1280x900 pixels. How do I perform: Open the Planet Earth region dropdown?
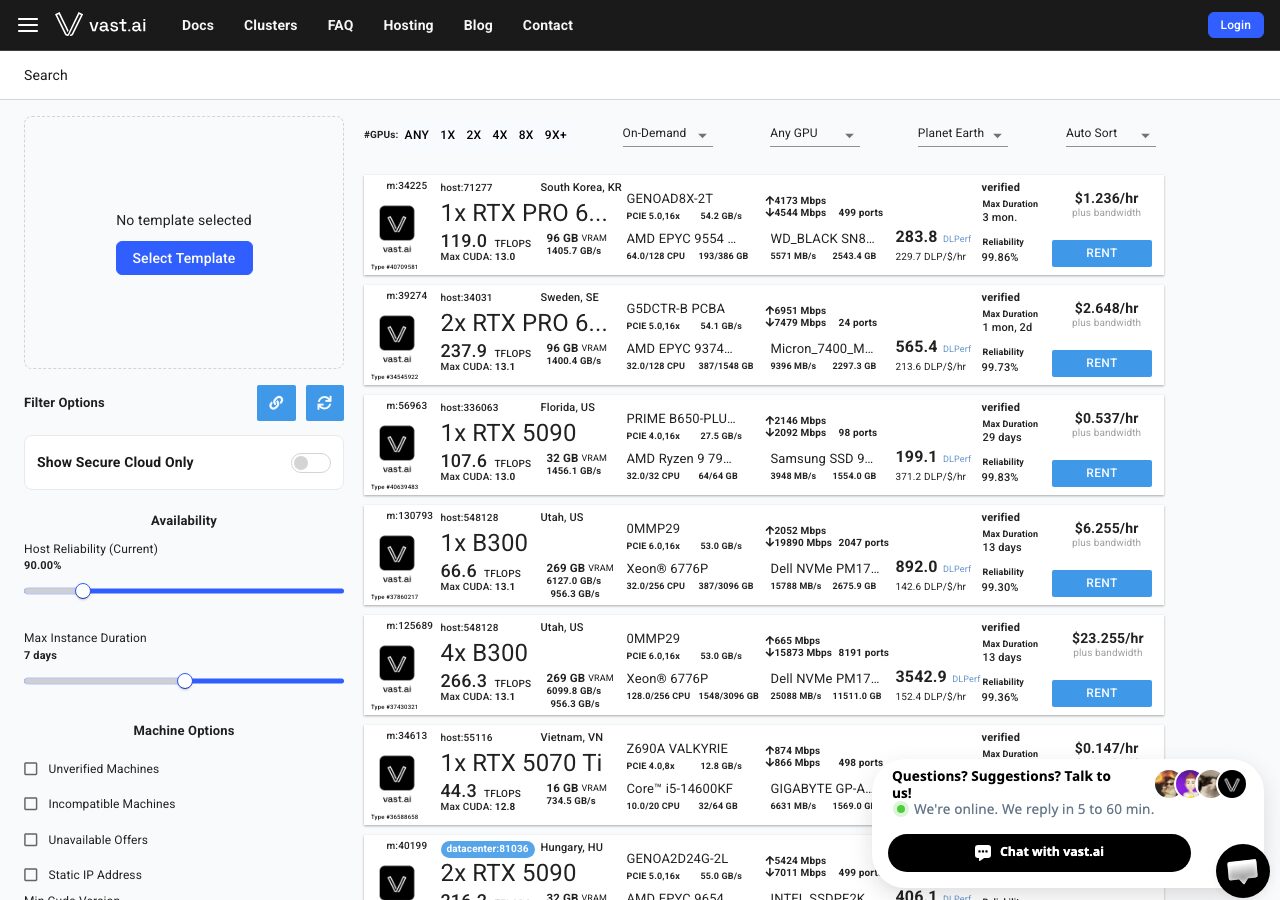[x=962, y=134]
